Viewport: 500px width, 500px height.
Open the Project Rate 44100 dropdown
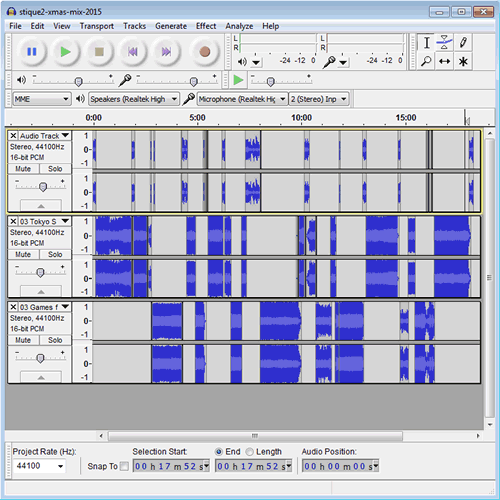click(39, 466)
